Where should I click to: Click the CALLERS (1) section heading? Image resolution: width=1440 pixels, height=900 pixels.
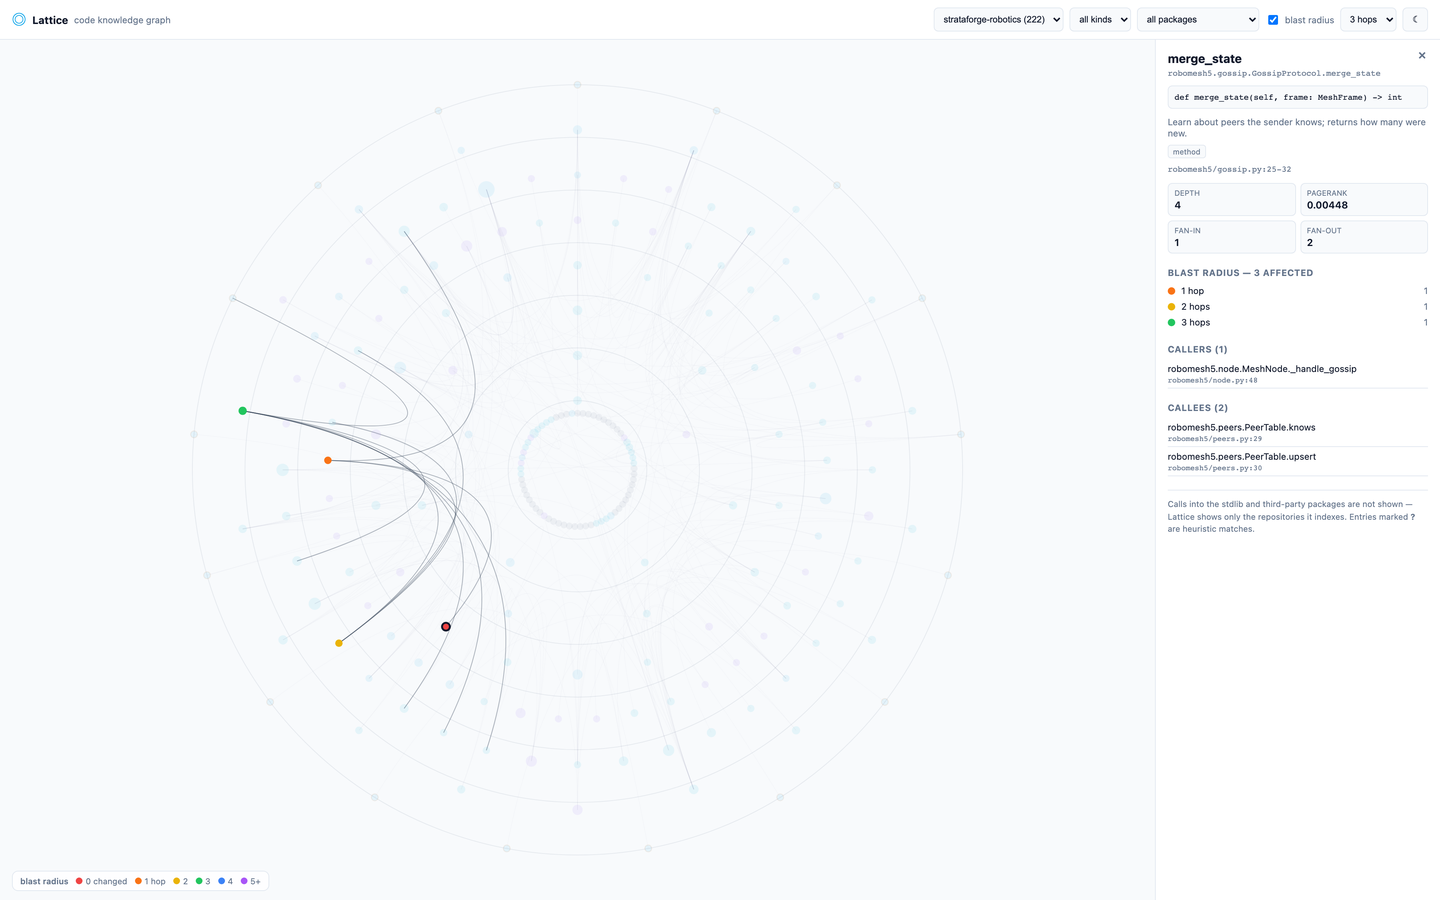click(1197, 350)
